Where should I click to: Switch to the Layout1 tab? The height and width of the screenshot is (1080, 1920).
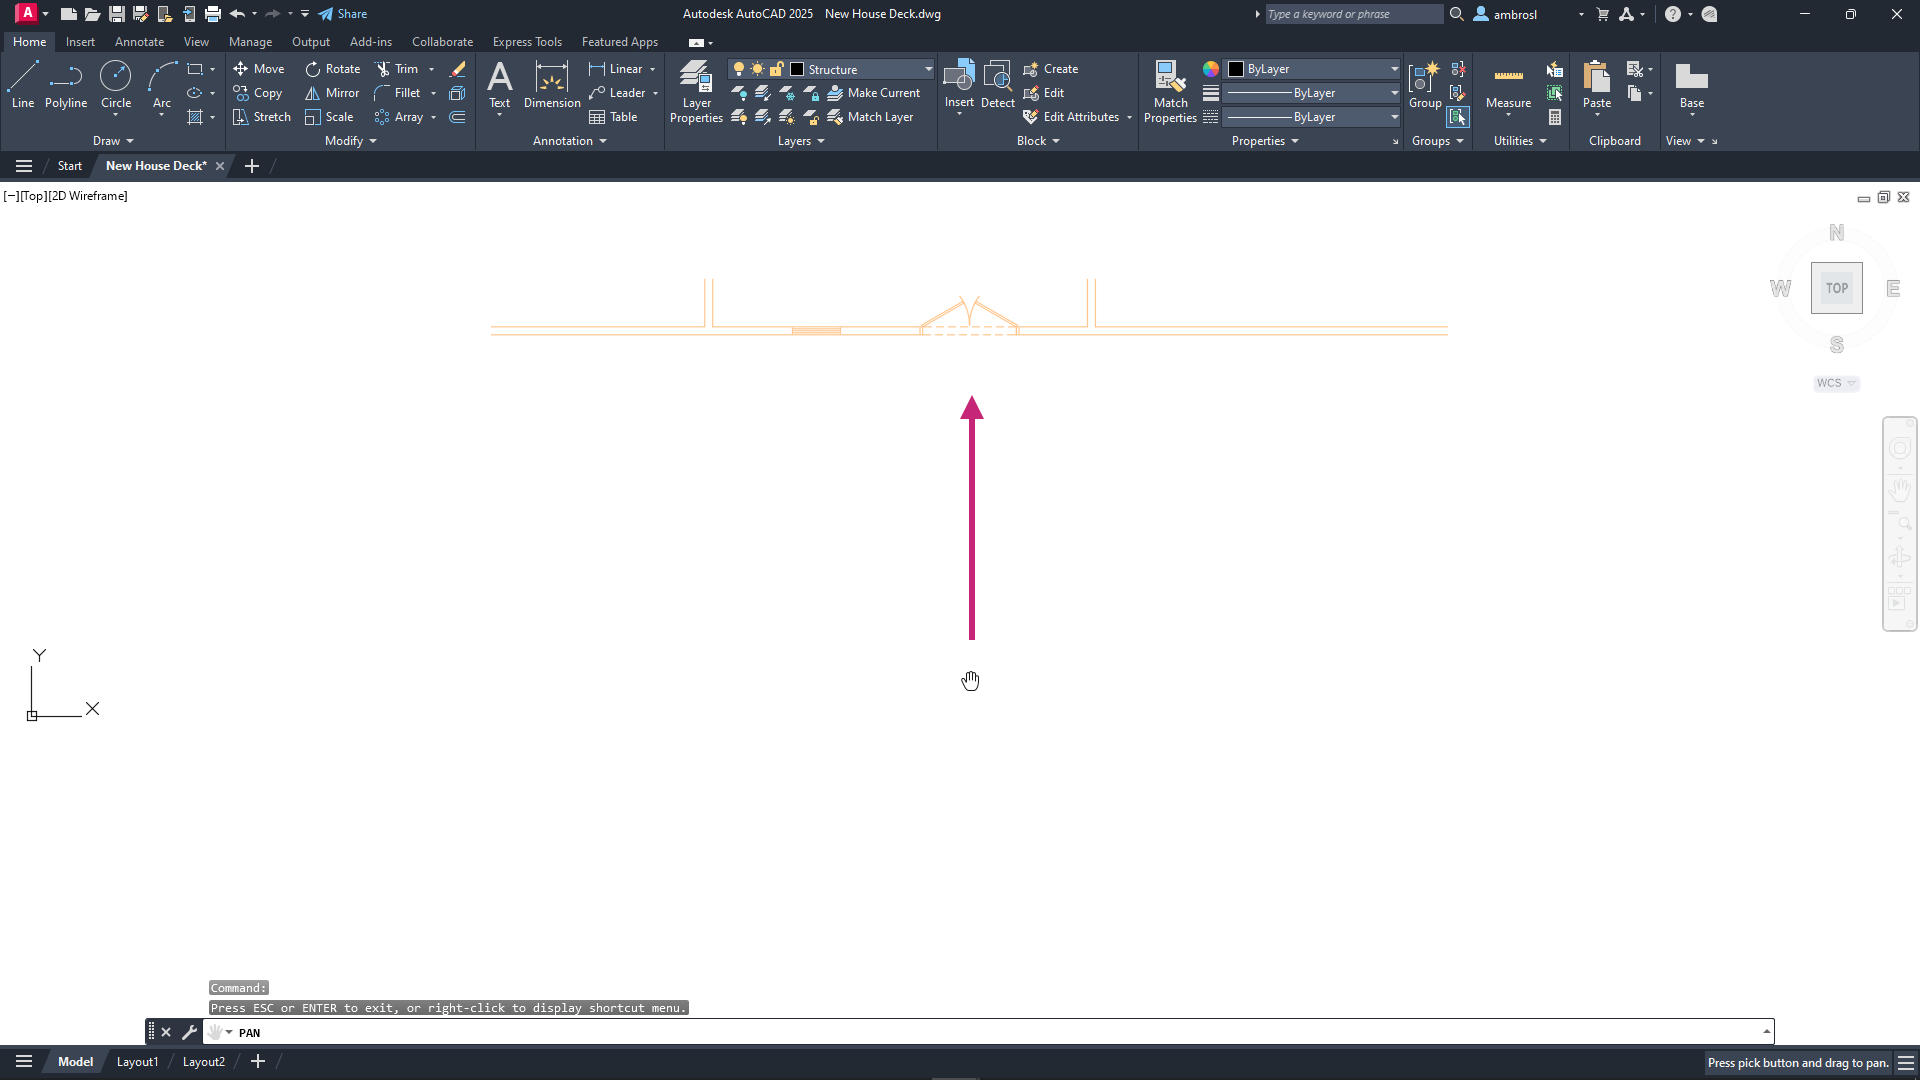[x=137, y=1062]
